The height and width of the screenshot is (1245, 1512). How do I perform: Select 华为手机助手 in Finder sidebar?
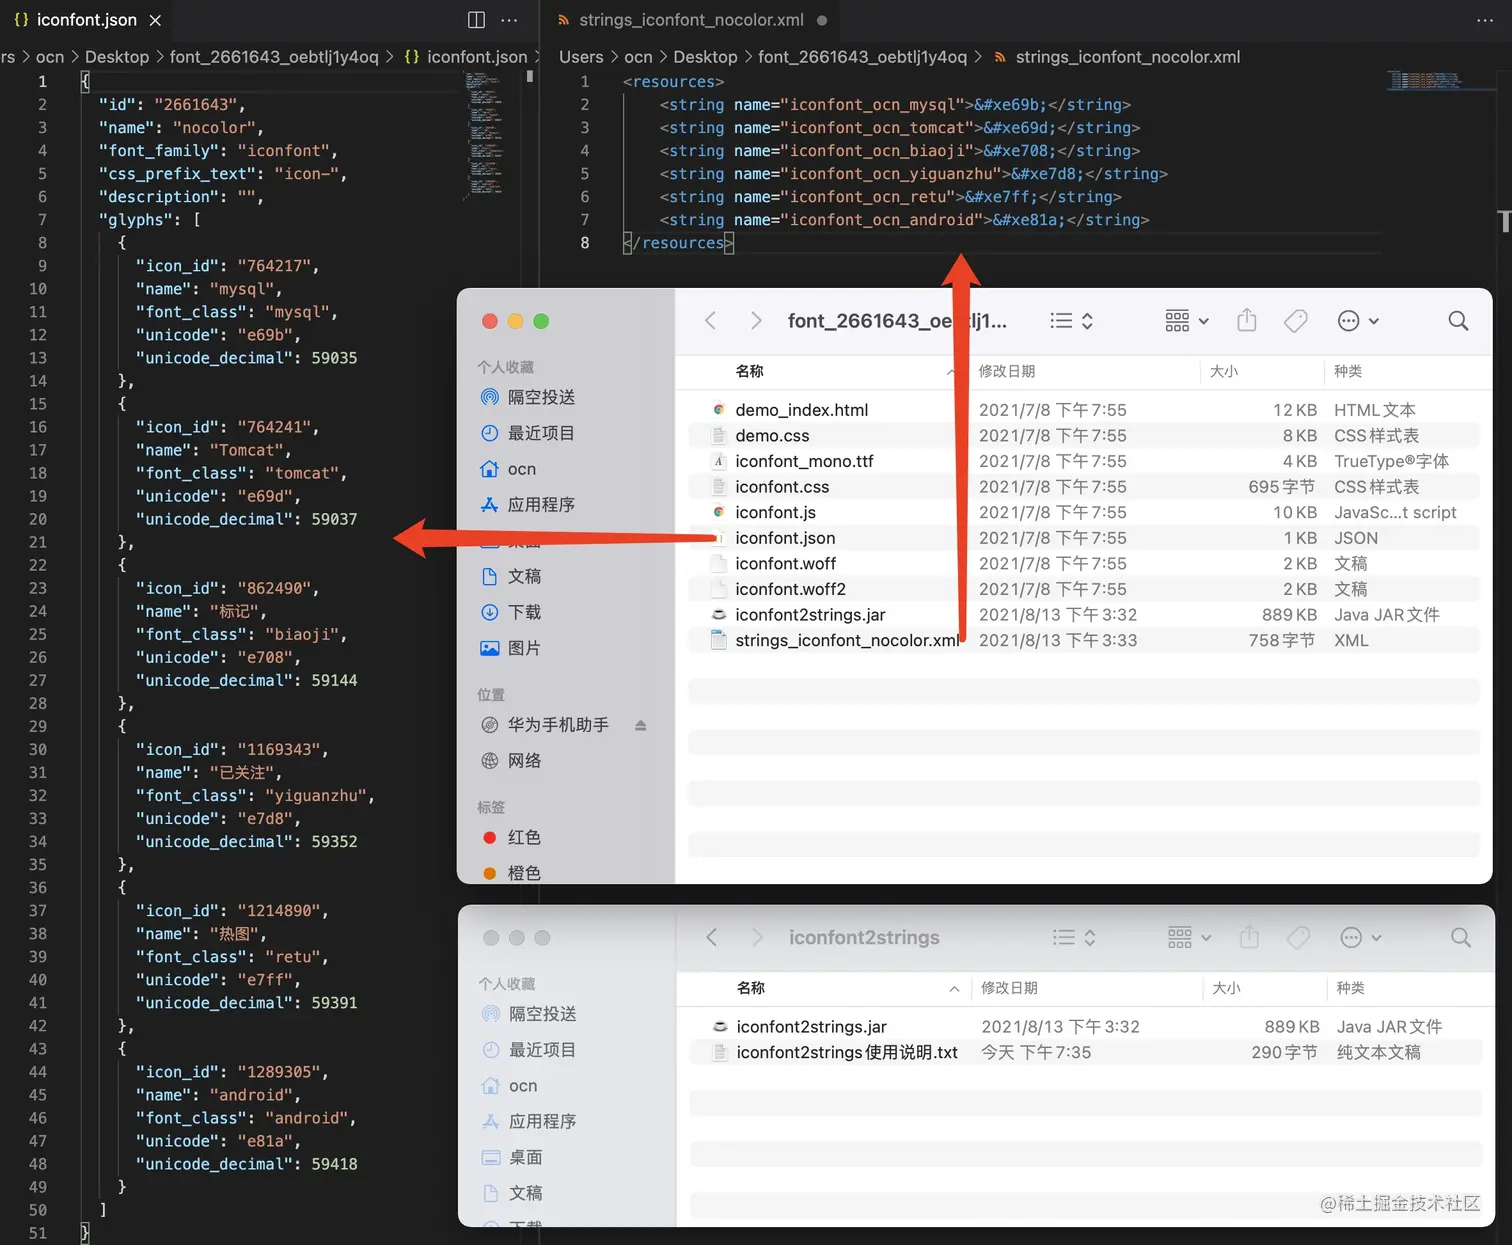click(x=545, y=725)
